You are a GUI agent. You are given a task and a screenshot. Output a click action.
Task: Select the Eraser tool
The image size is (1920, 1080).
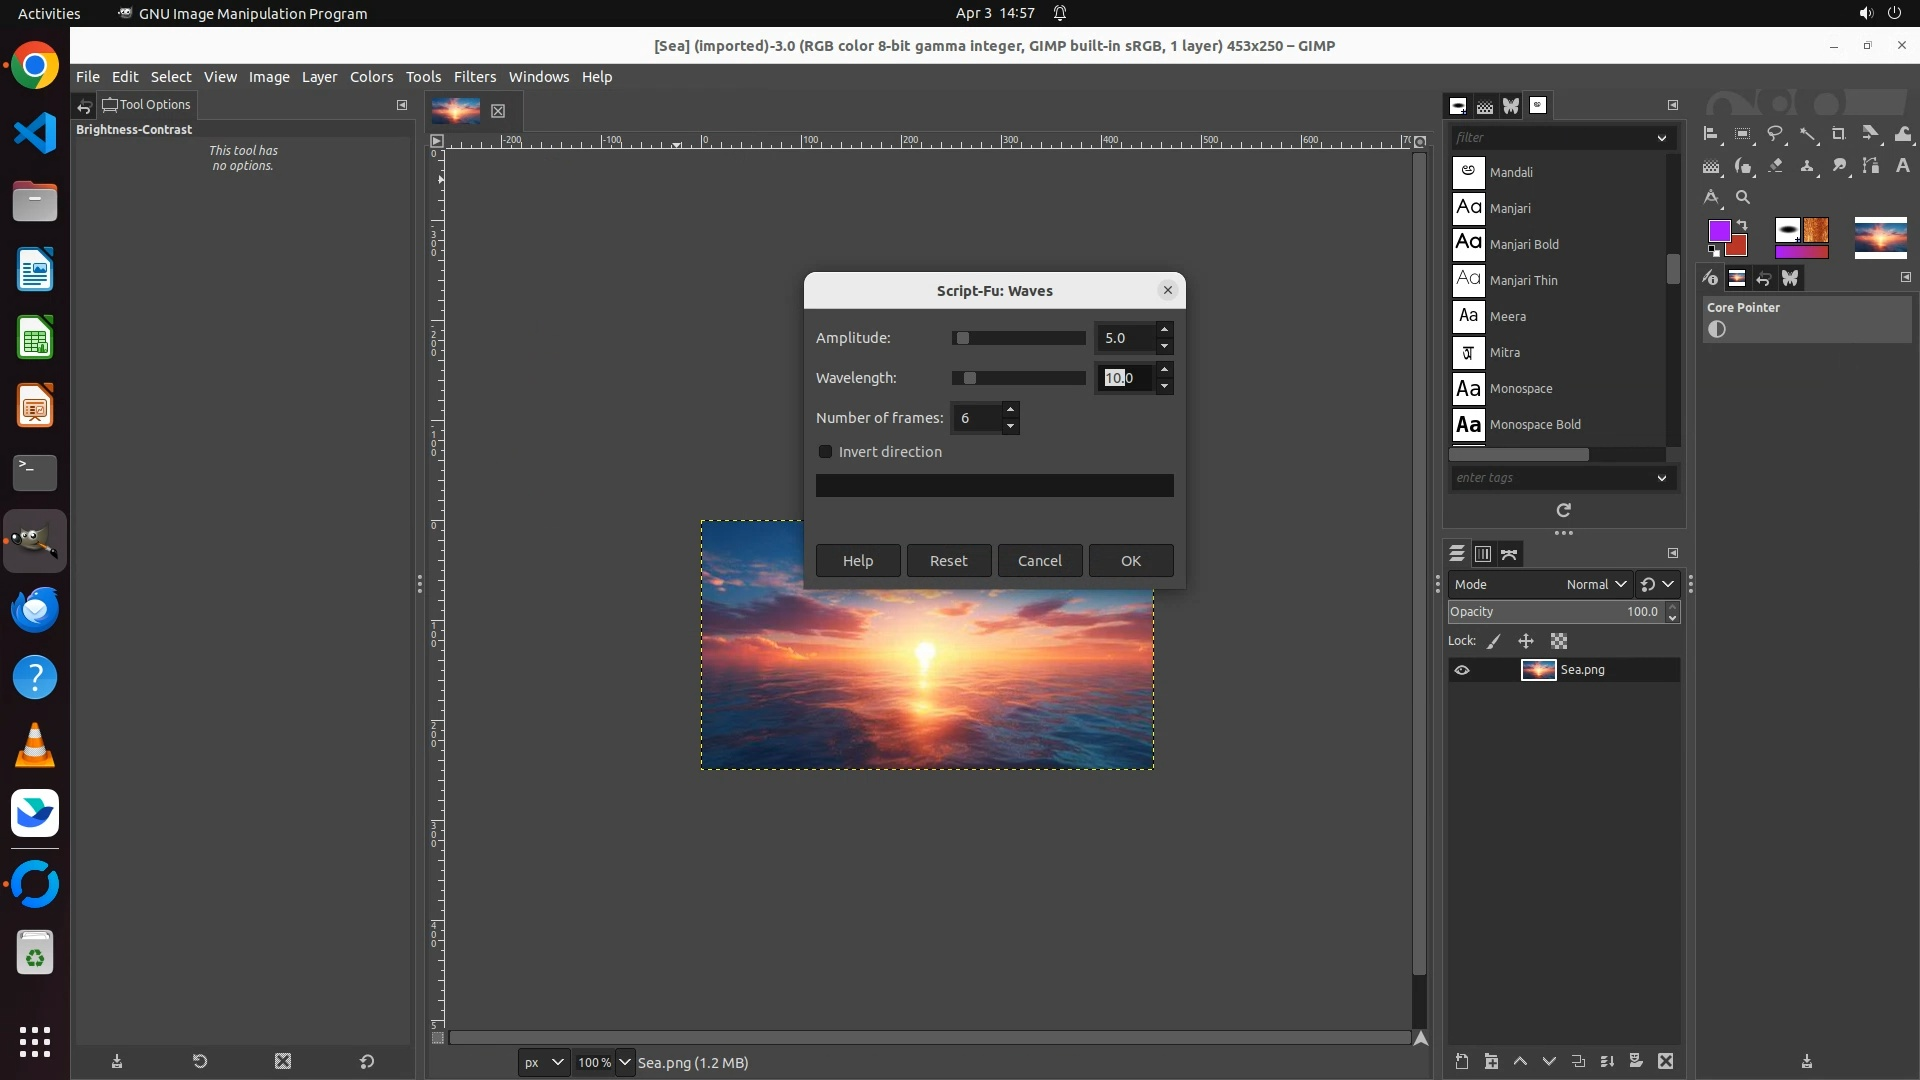tap(1775, 166)
